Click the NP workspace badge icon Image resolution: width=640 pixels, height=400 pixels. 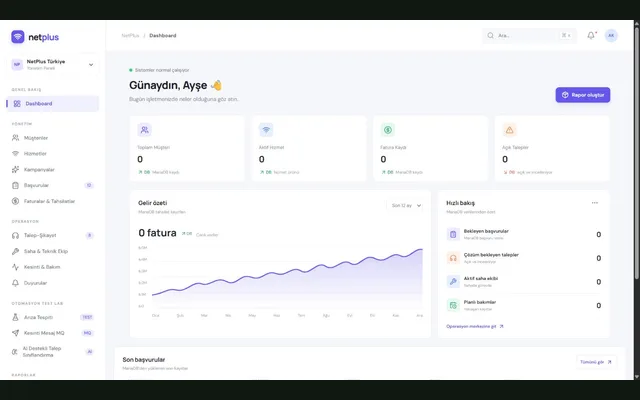(17, 64)
